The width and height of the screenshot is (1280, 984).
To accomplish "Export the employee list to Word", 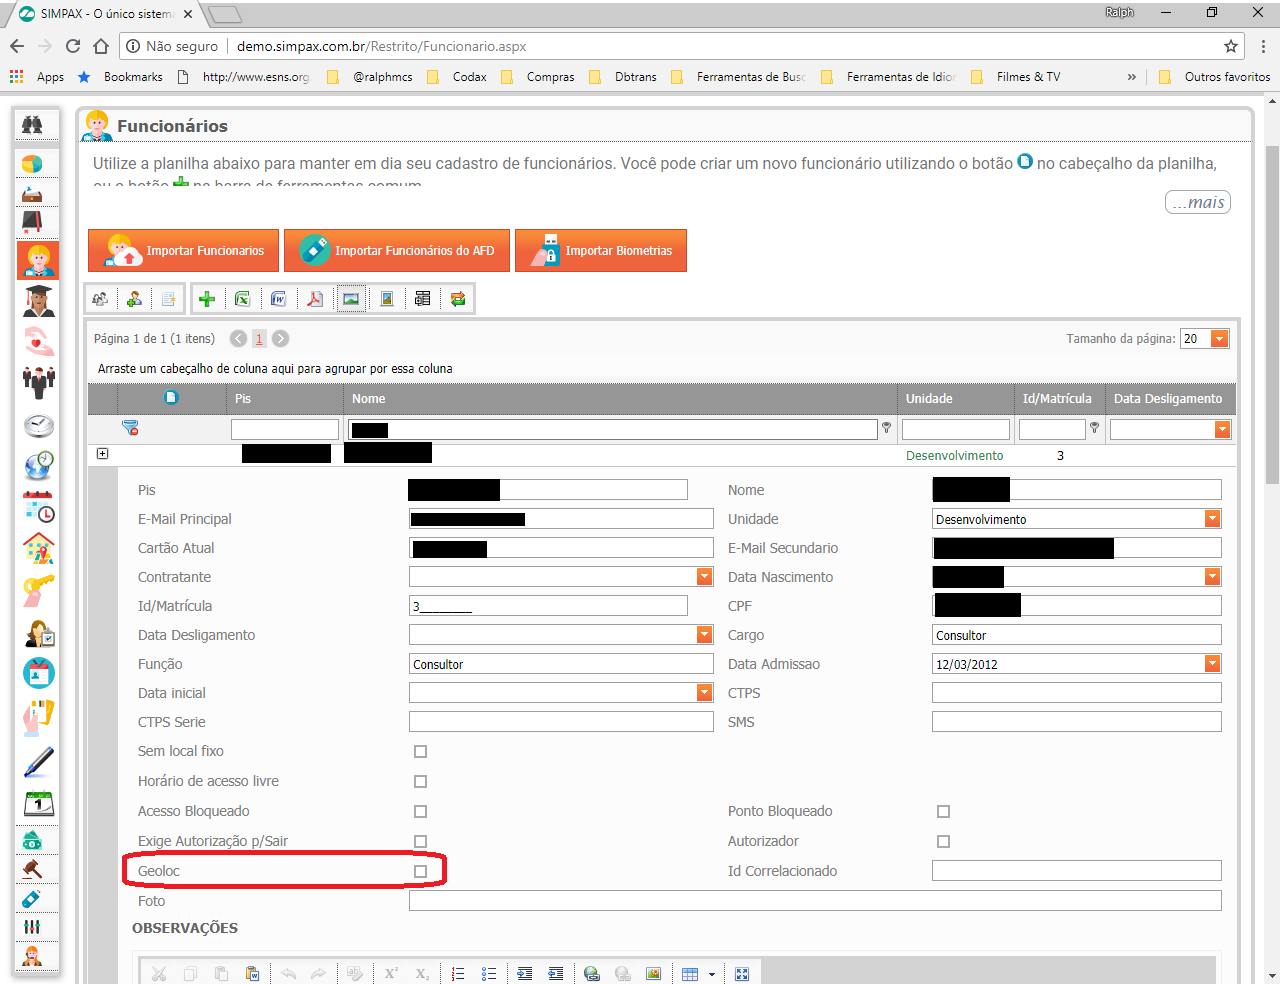I will (x=278, y=298).
